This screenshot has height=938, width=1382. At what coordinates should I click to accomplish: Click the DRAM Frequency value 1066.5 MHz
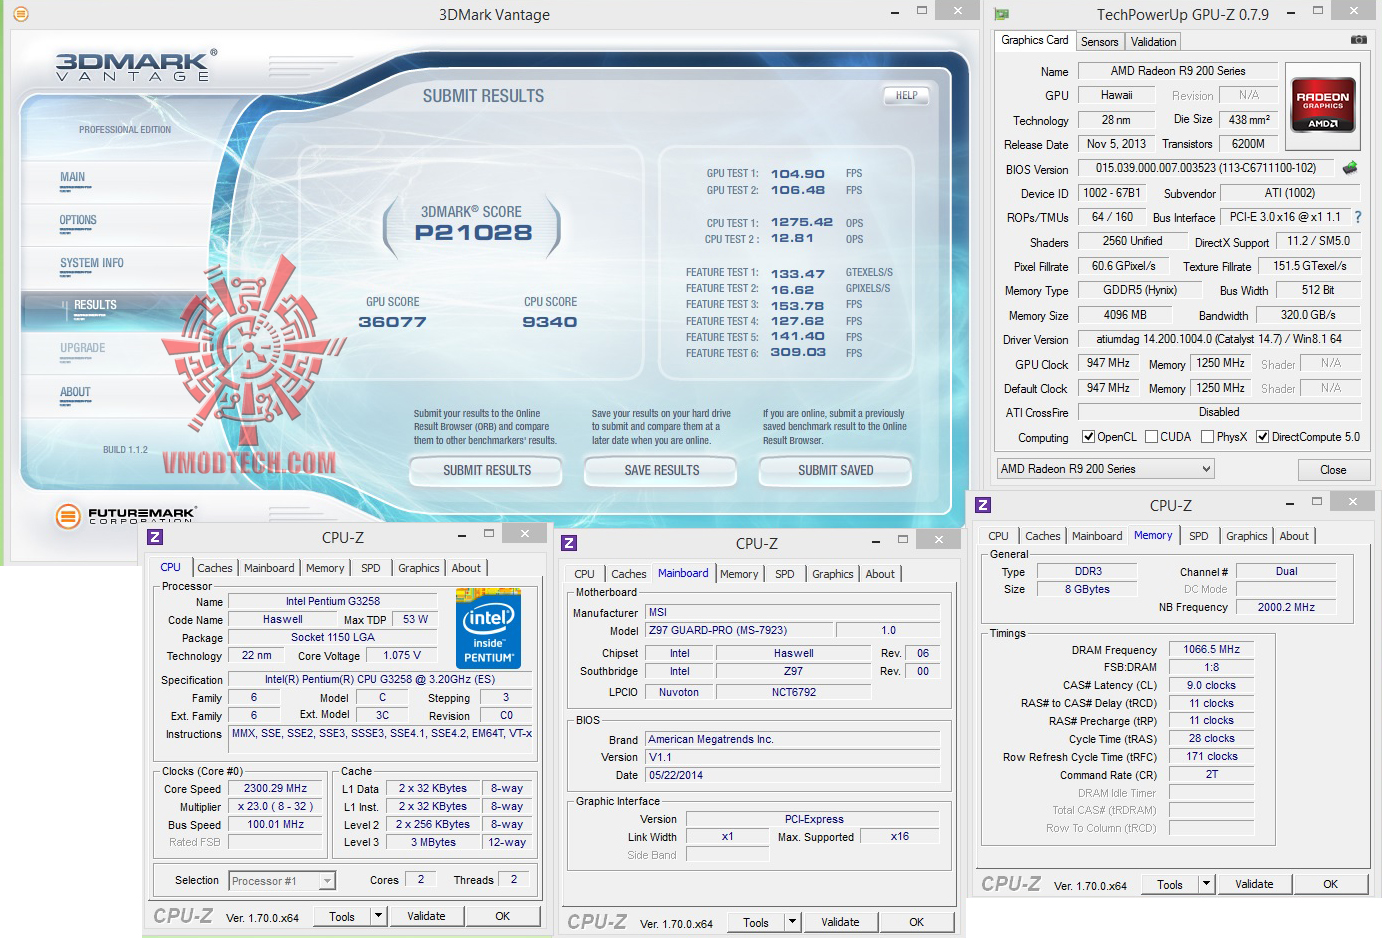pos(1212,649)
